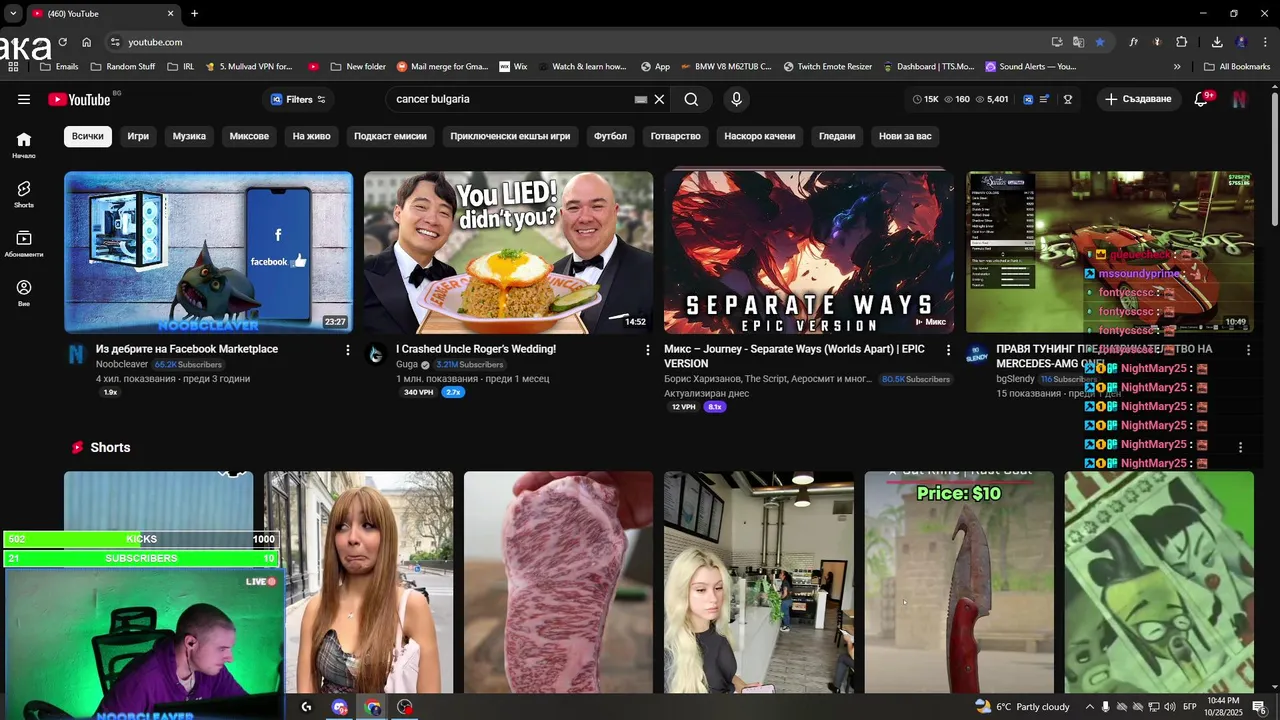The image size is (1280, 720).
Task: Select the Миксове filter chip
Action: [x=249, y=136]
